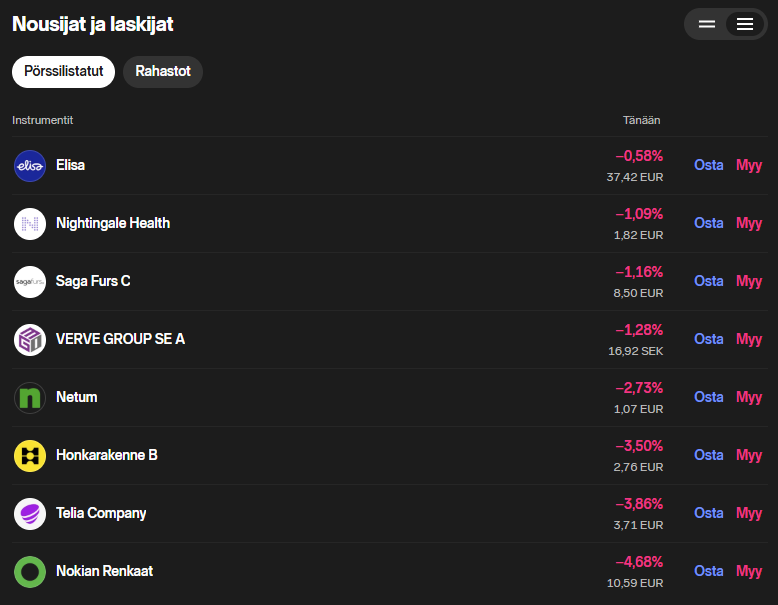778x605 pixels.
Task: Open the VERVE GROUP SE A name link
Action: [120, 340]
